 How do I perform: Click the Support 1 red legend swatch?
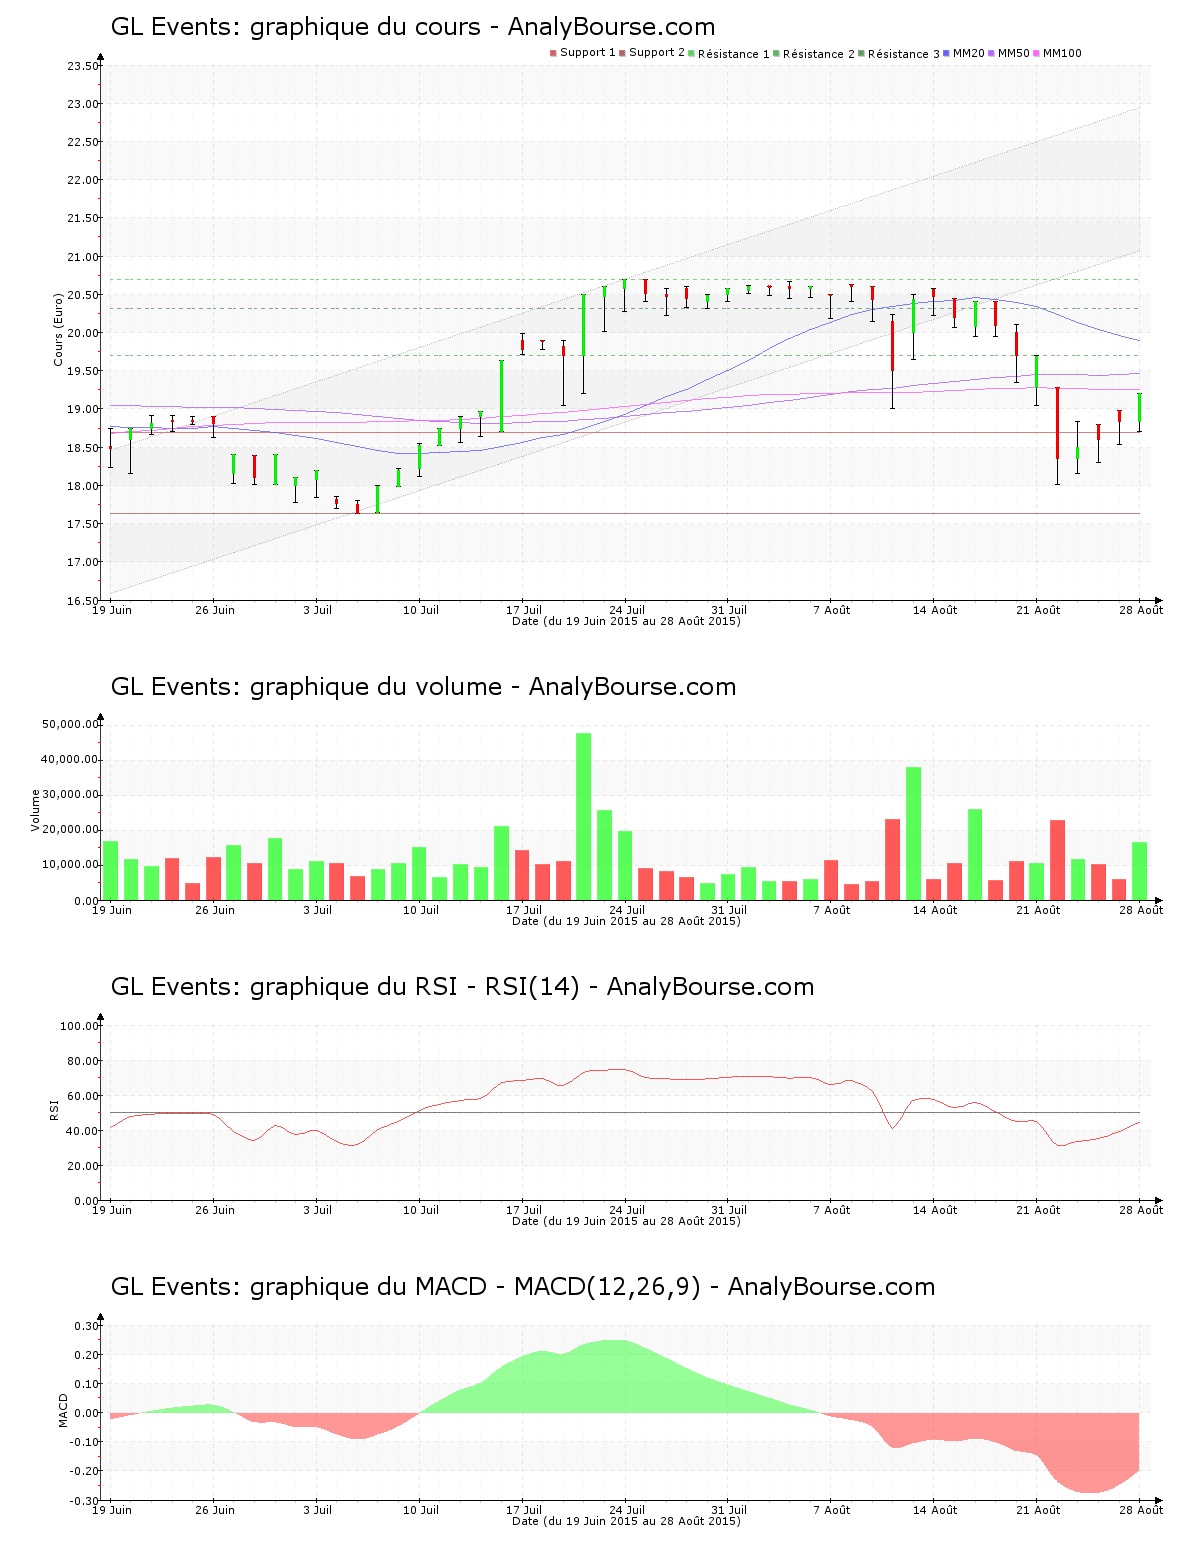coord(553,53)
